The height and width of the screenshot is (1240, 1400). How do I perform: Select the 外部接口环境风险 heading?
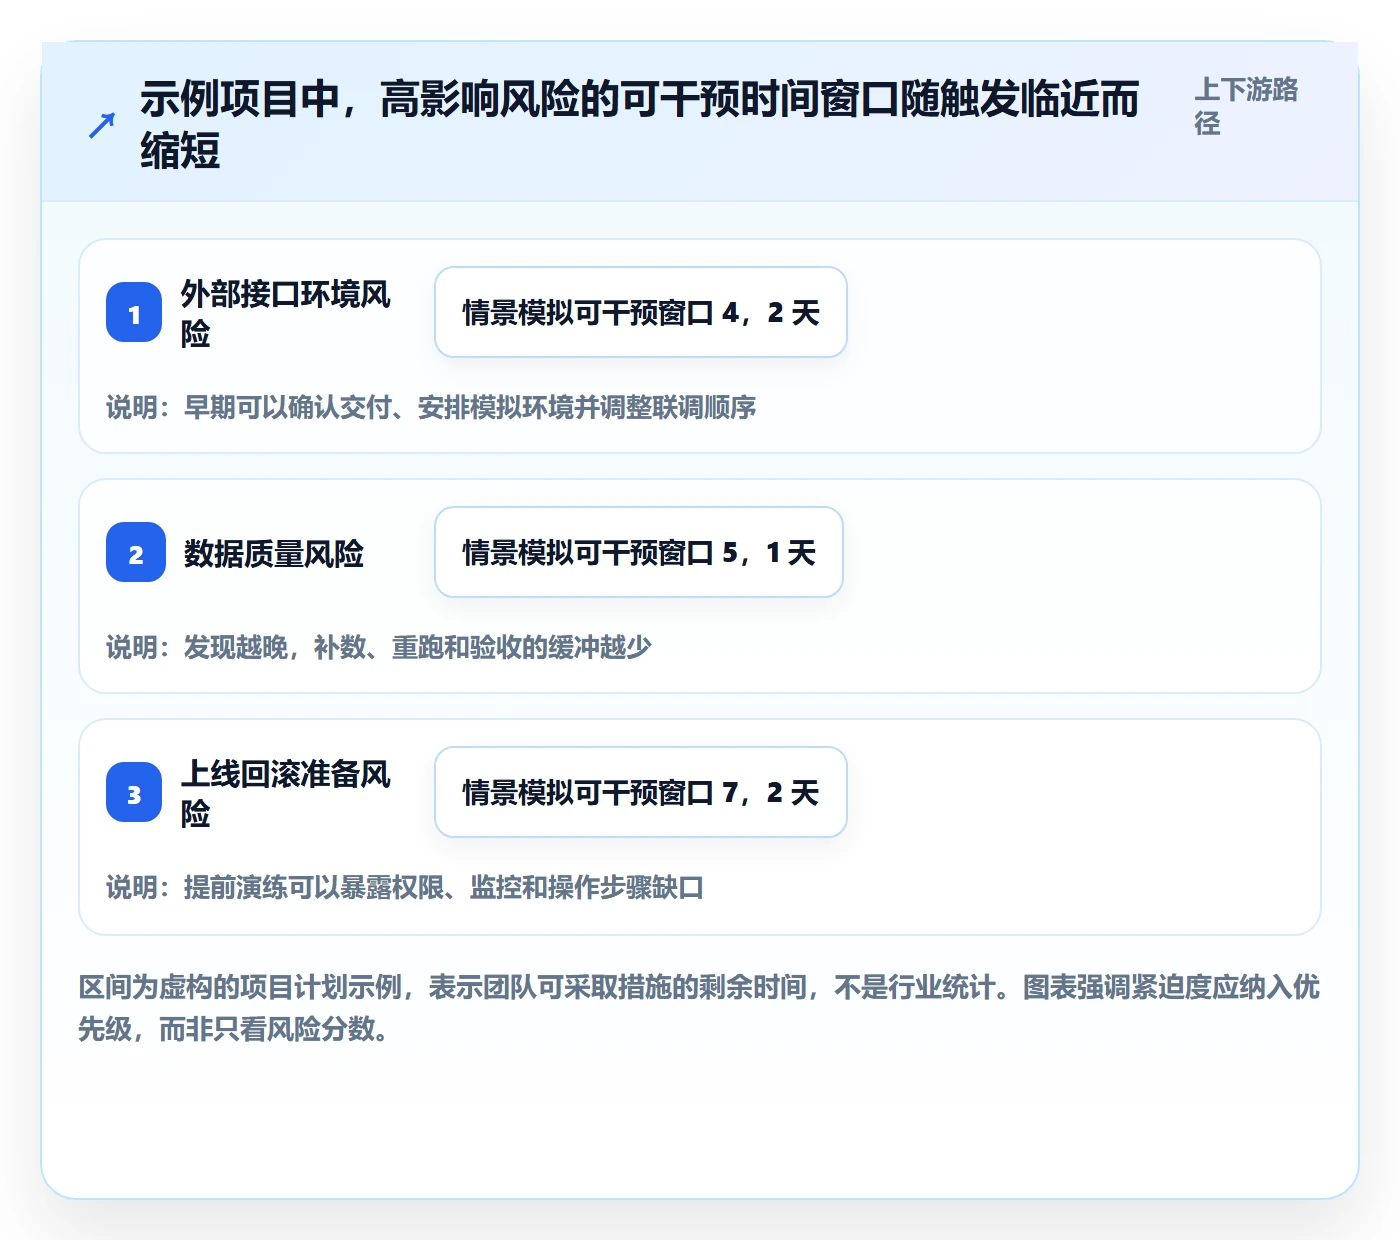point(286,313)
